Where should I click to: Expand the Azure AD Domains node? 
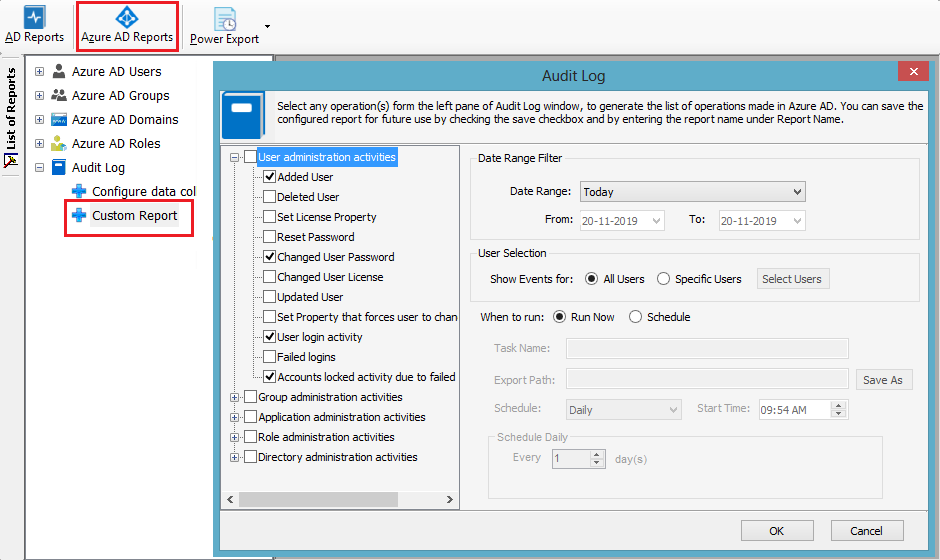pyautogui.click(x=40, y=119)
